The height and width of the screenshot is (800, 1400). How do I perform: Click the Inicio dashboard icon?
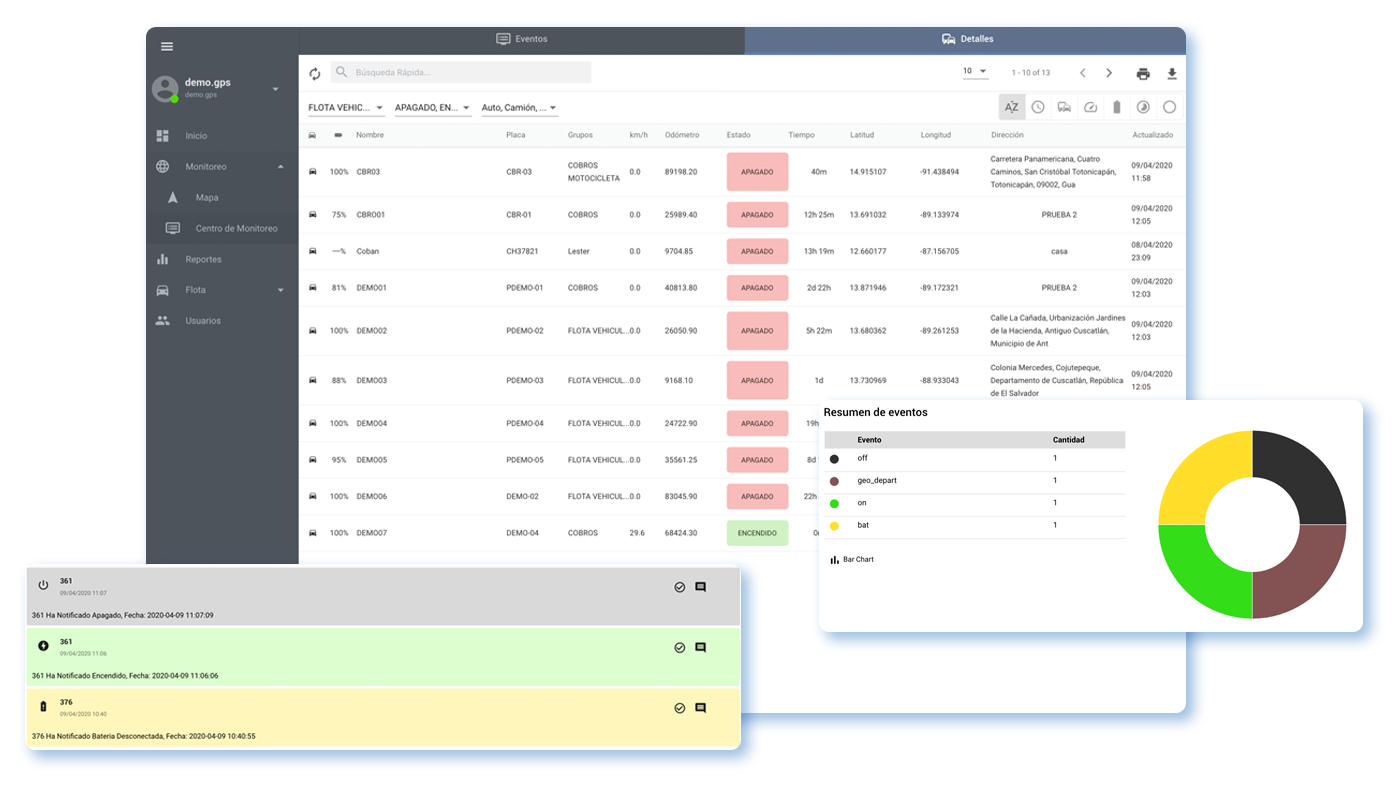pyautogui.click(x=163, y=136)
